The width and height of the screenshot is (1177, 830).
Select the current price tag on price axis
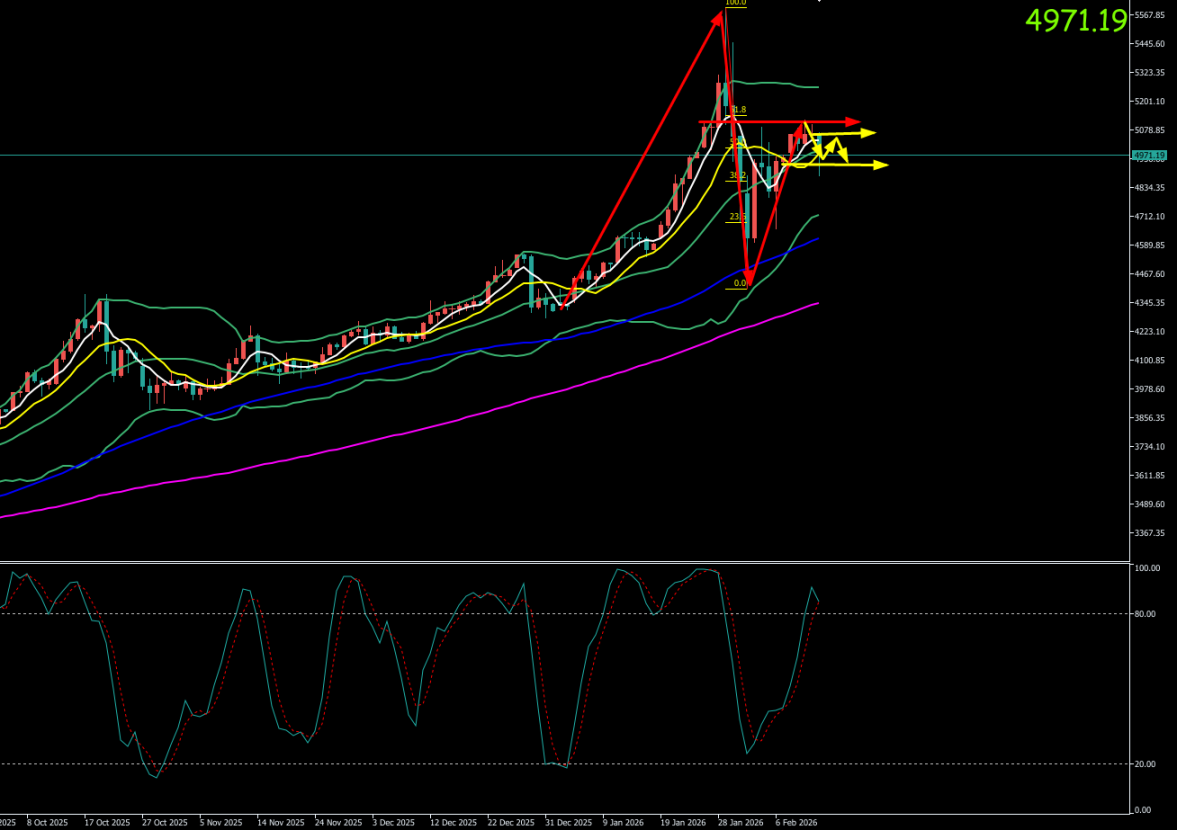tap(1150, 155)
